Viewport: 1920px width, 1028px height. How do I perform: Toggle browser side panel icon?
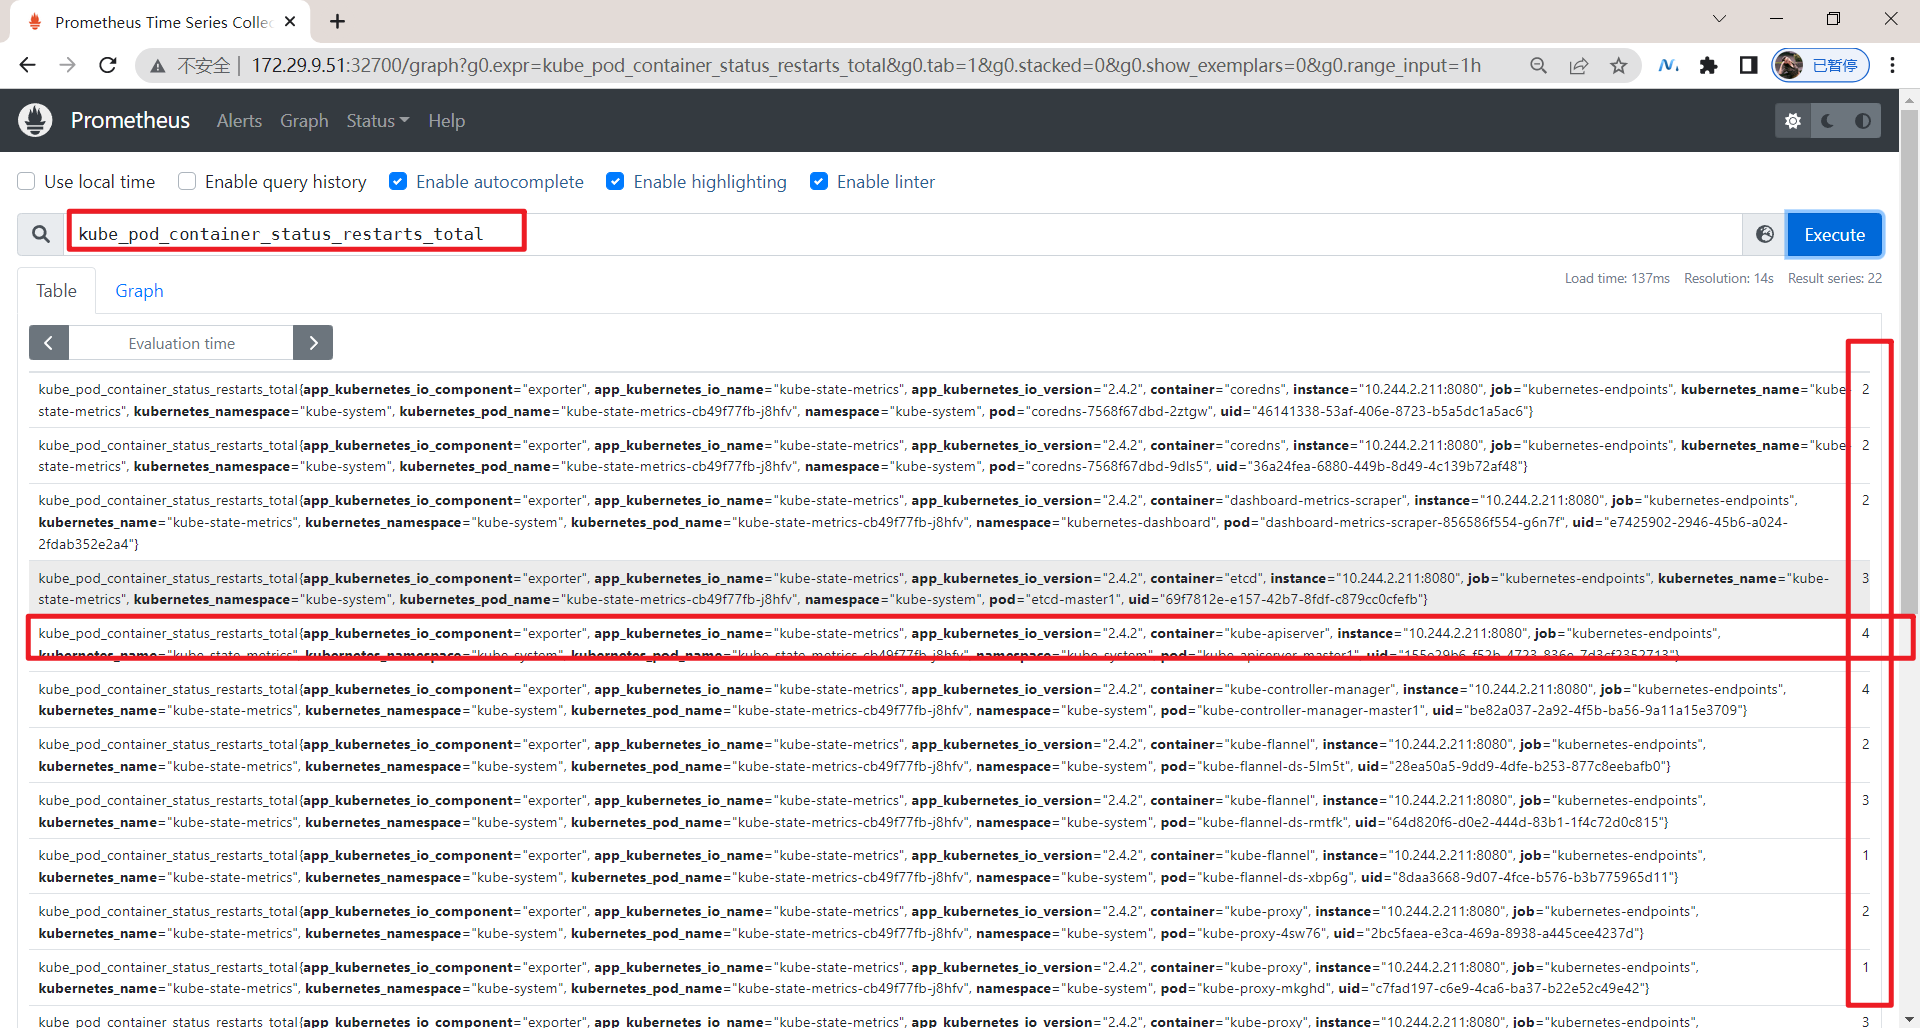[x=1748, y=65]
